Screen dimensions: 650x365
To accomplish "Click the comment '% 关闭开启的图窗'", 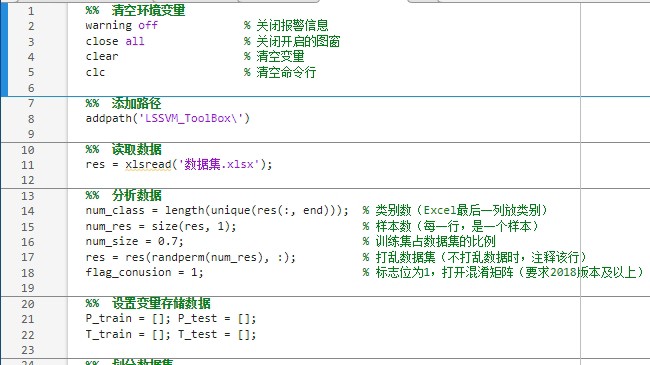I will click(x=292, y=41).
